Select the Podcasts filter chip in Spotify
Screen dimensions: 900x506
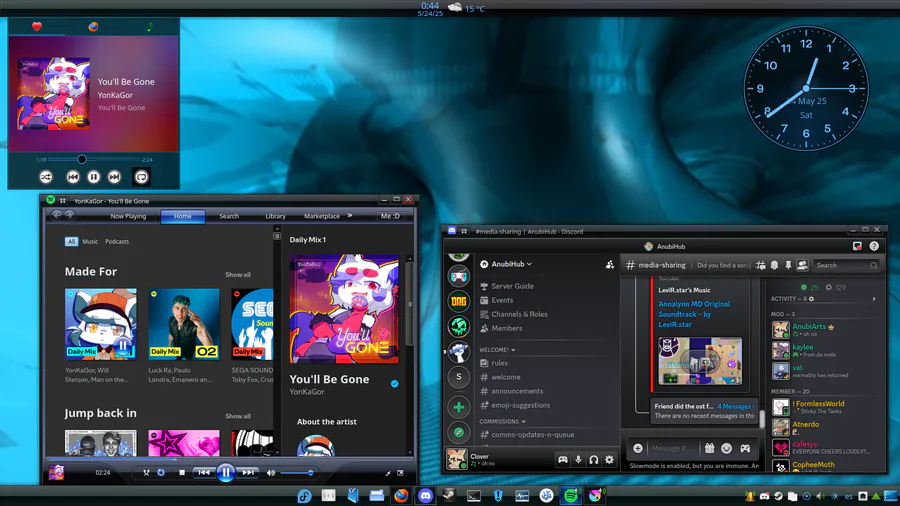pos(117,242)
